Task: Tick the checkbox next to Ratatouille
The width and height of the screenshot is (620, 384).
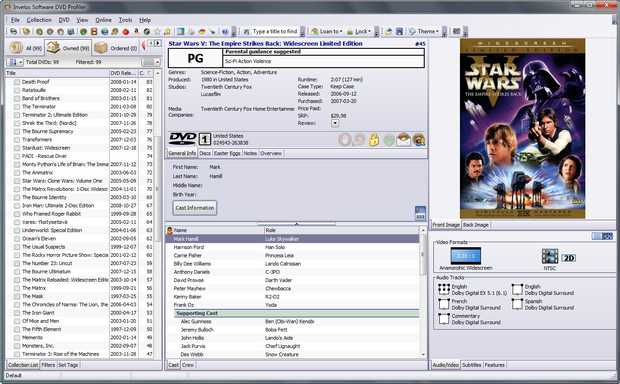Action: point(17,90)
